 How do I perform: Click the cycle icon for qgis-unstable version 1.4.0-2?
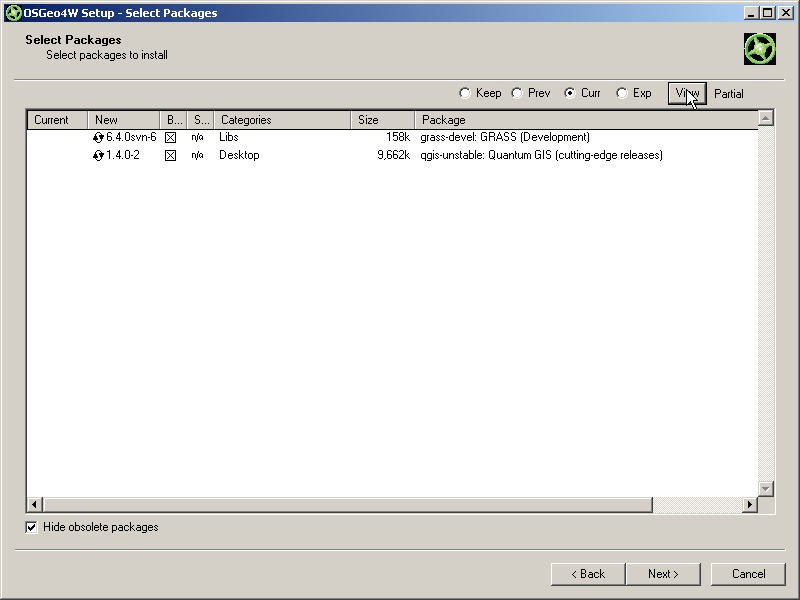(98, 155)
